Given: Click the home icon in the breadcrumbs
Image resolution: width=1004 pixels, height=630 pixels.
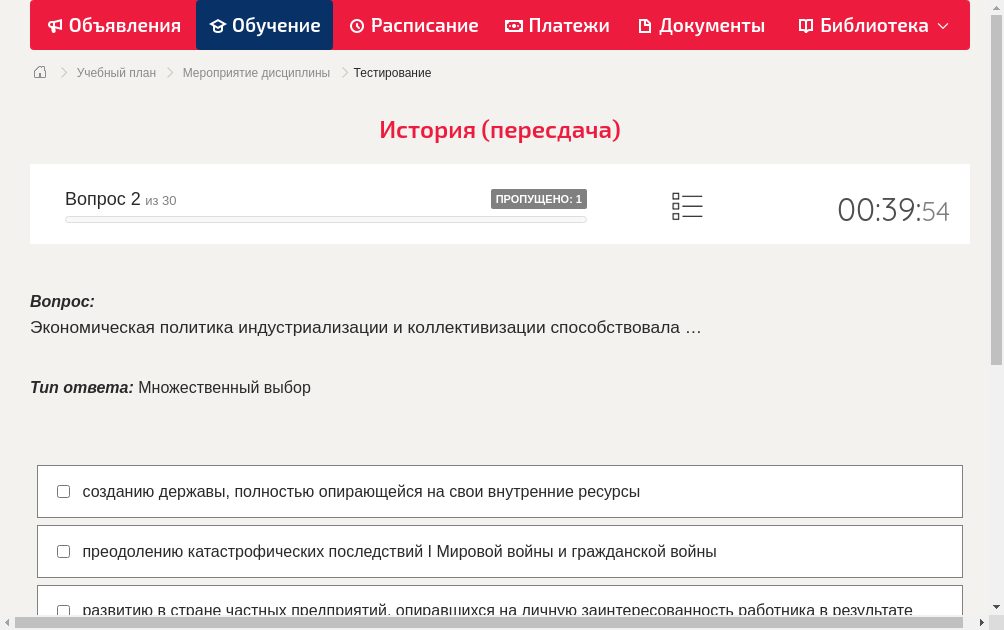Looking at the screenshot, I should [39, 72].
